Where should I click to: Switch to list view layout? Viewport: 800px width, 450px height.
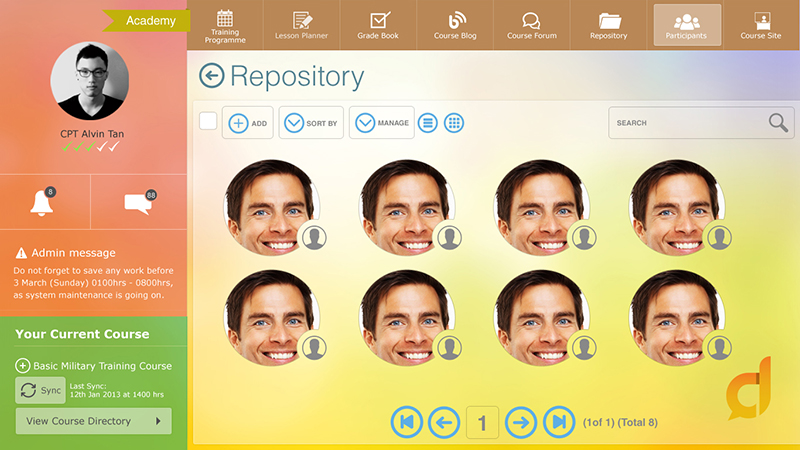(x=428, y=123)
